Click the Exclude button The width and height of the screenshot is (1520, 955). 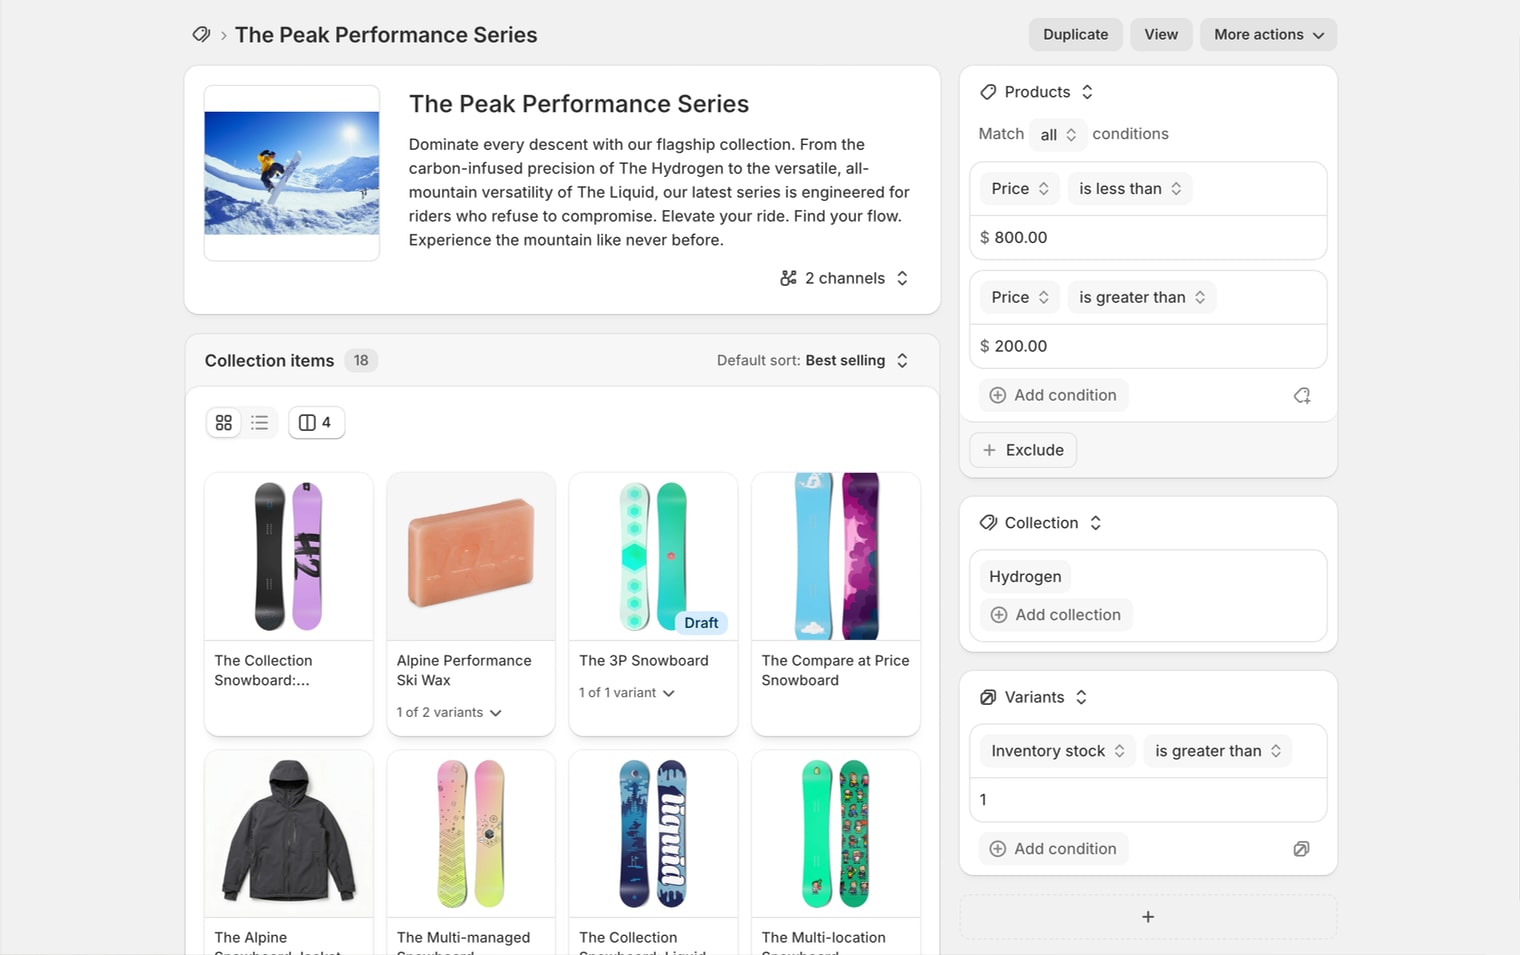pyautogui.click(x=1023, y=450)
